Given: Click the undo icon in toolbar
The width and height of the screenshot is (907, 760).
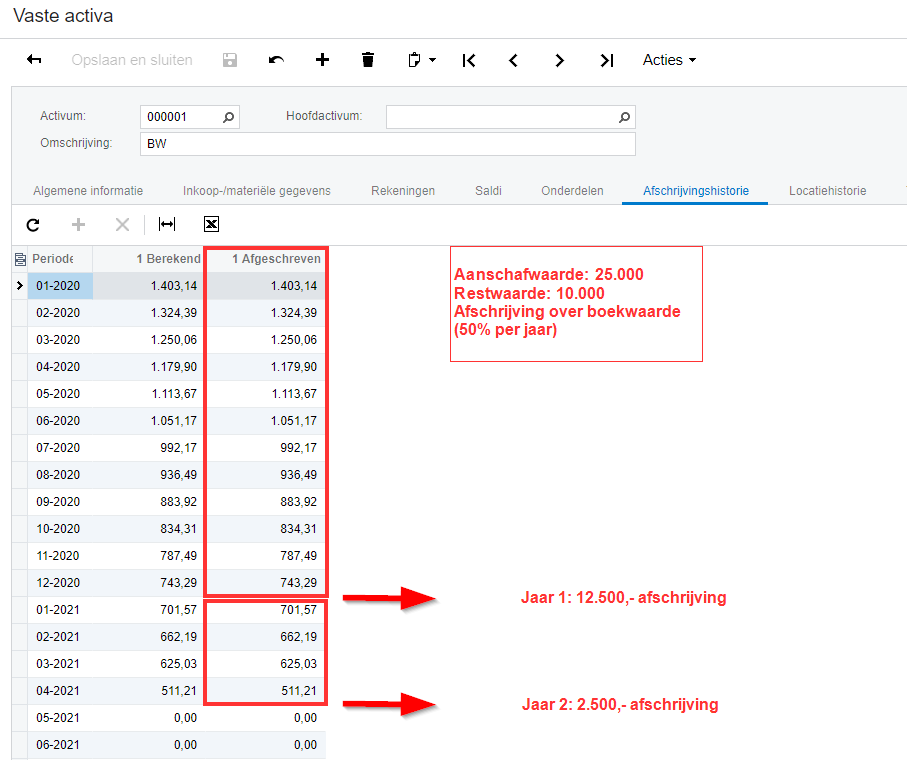Looking at the screenshot, I should tap(276, 60).
